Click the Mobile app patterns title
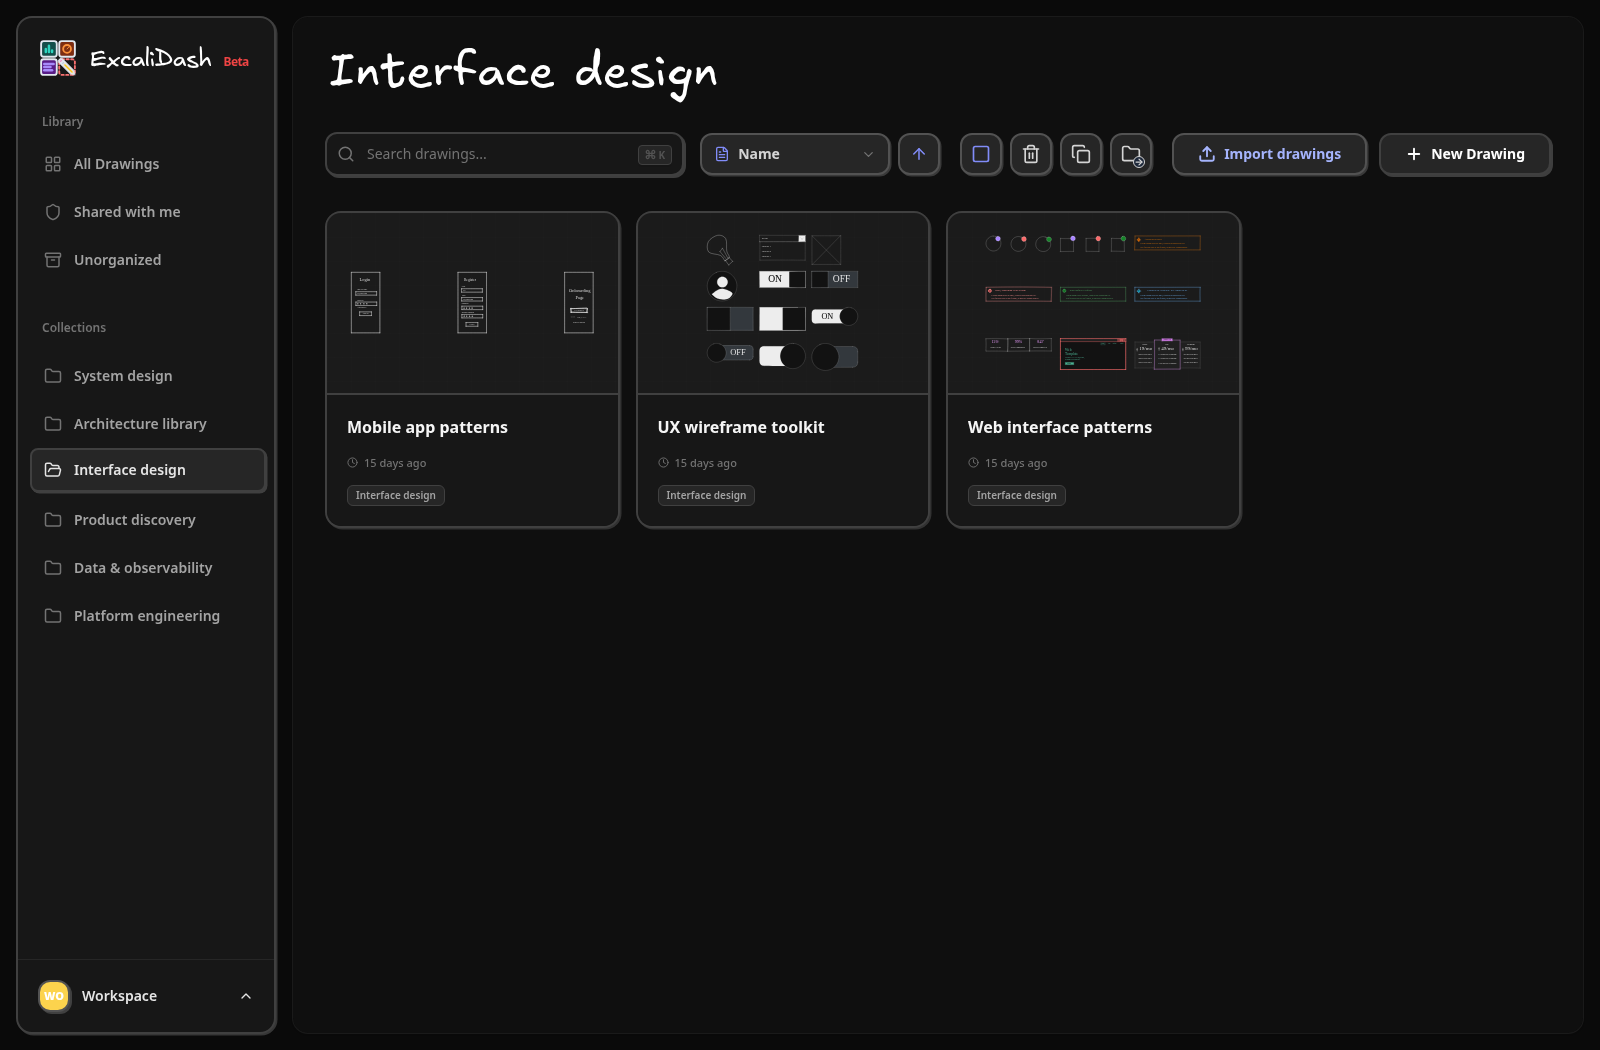 click(x=427, y=427)
